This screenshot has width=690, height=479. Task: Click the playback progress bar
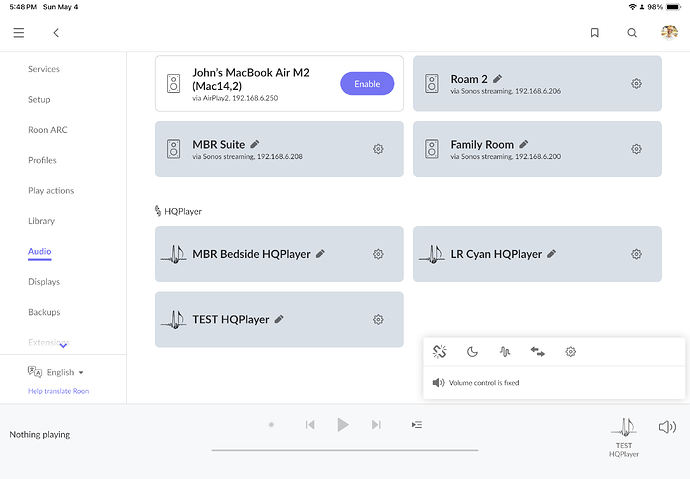point(345,450)
